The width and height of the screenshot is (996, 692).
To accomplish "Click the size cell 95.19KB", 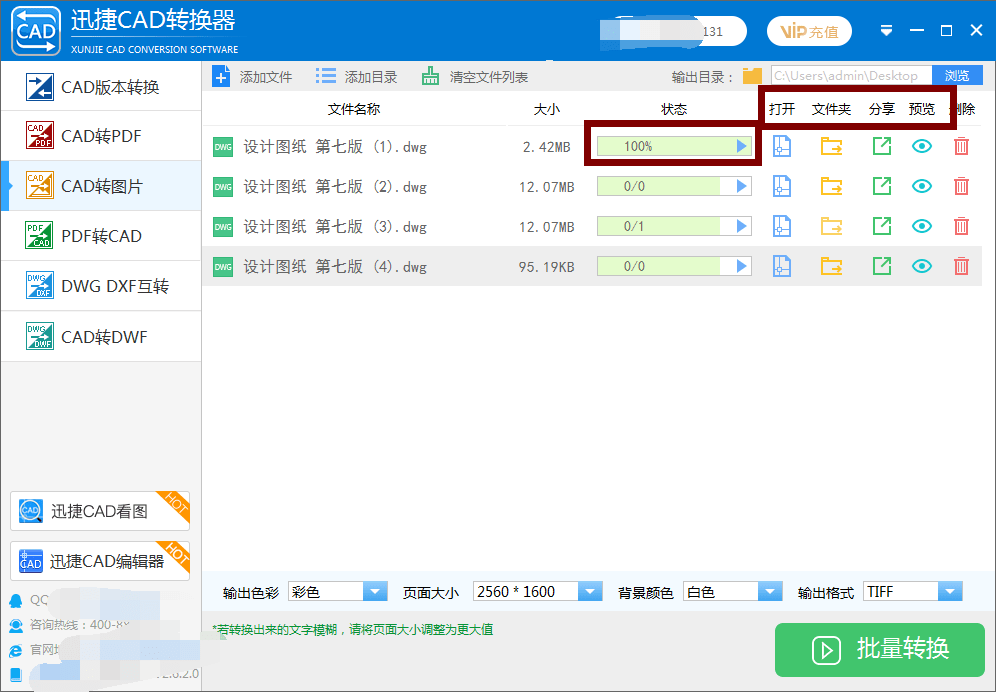I will click(546, 267).
